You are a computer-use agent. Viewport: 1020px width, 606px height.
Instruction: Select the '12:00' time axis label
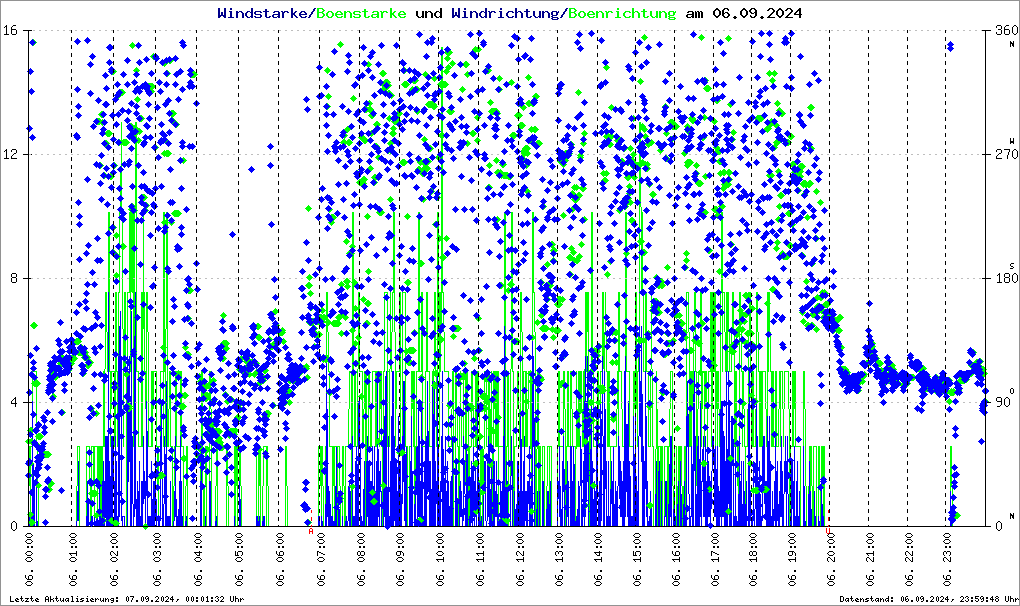point(520,549)
